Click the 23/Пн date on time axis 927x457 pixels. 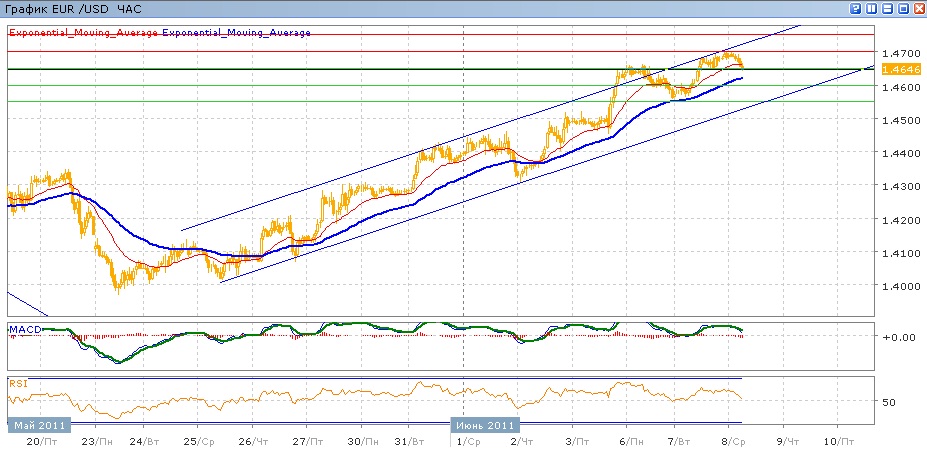[x=93, y=441]
